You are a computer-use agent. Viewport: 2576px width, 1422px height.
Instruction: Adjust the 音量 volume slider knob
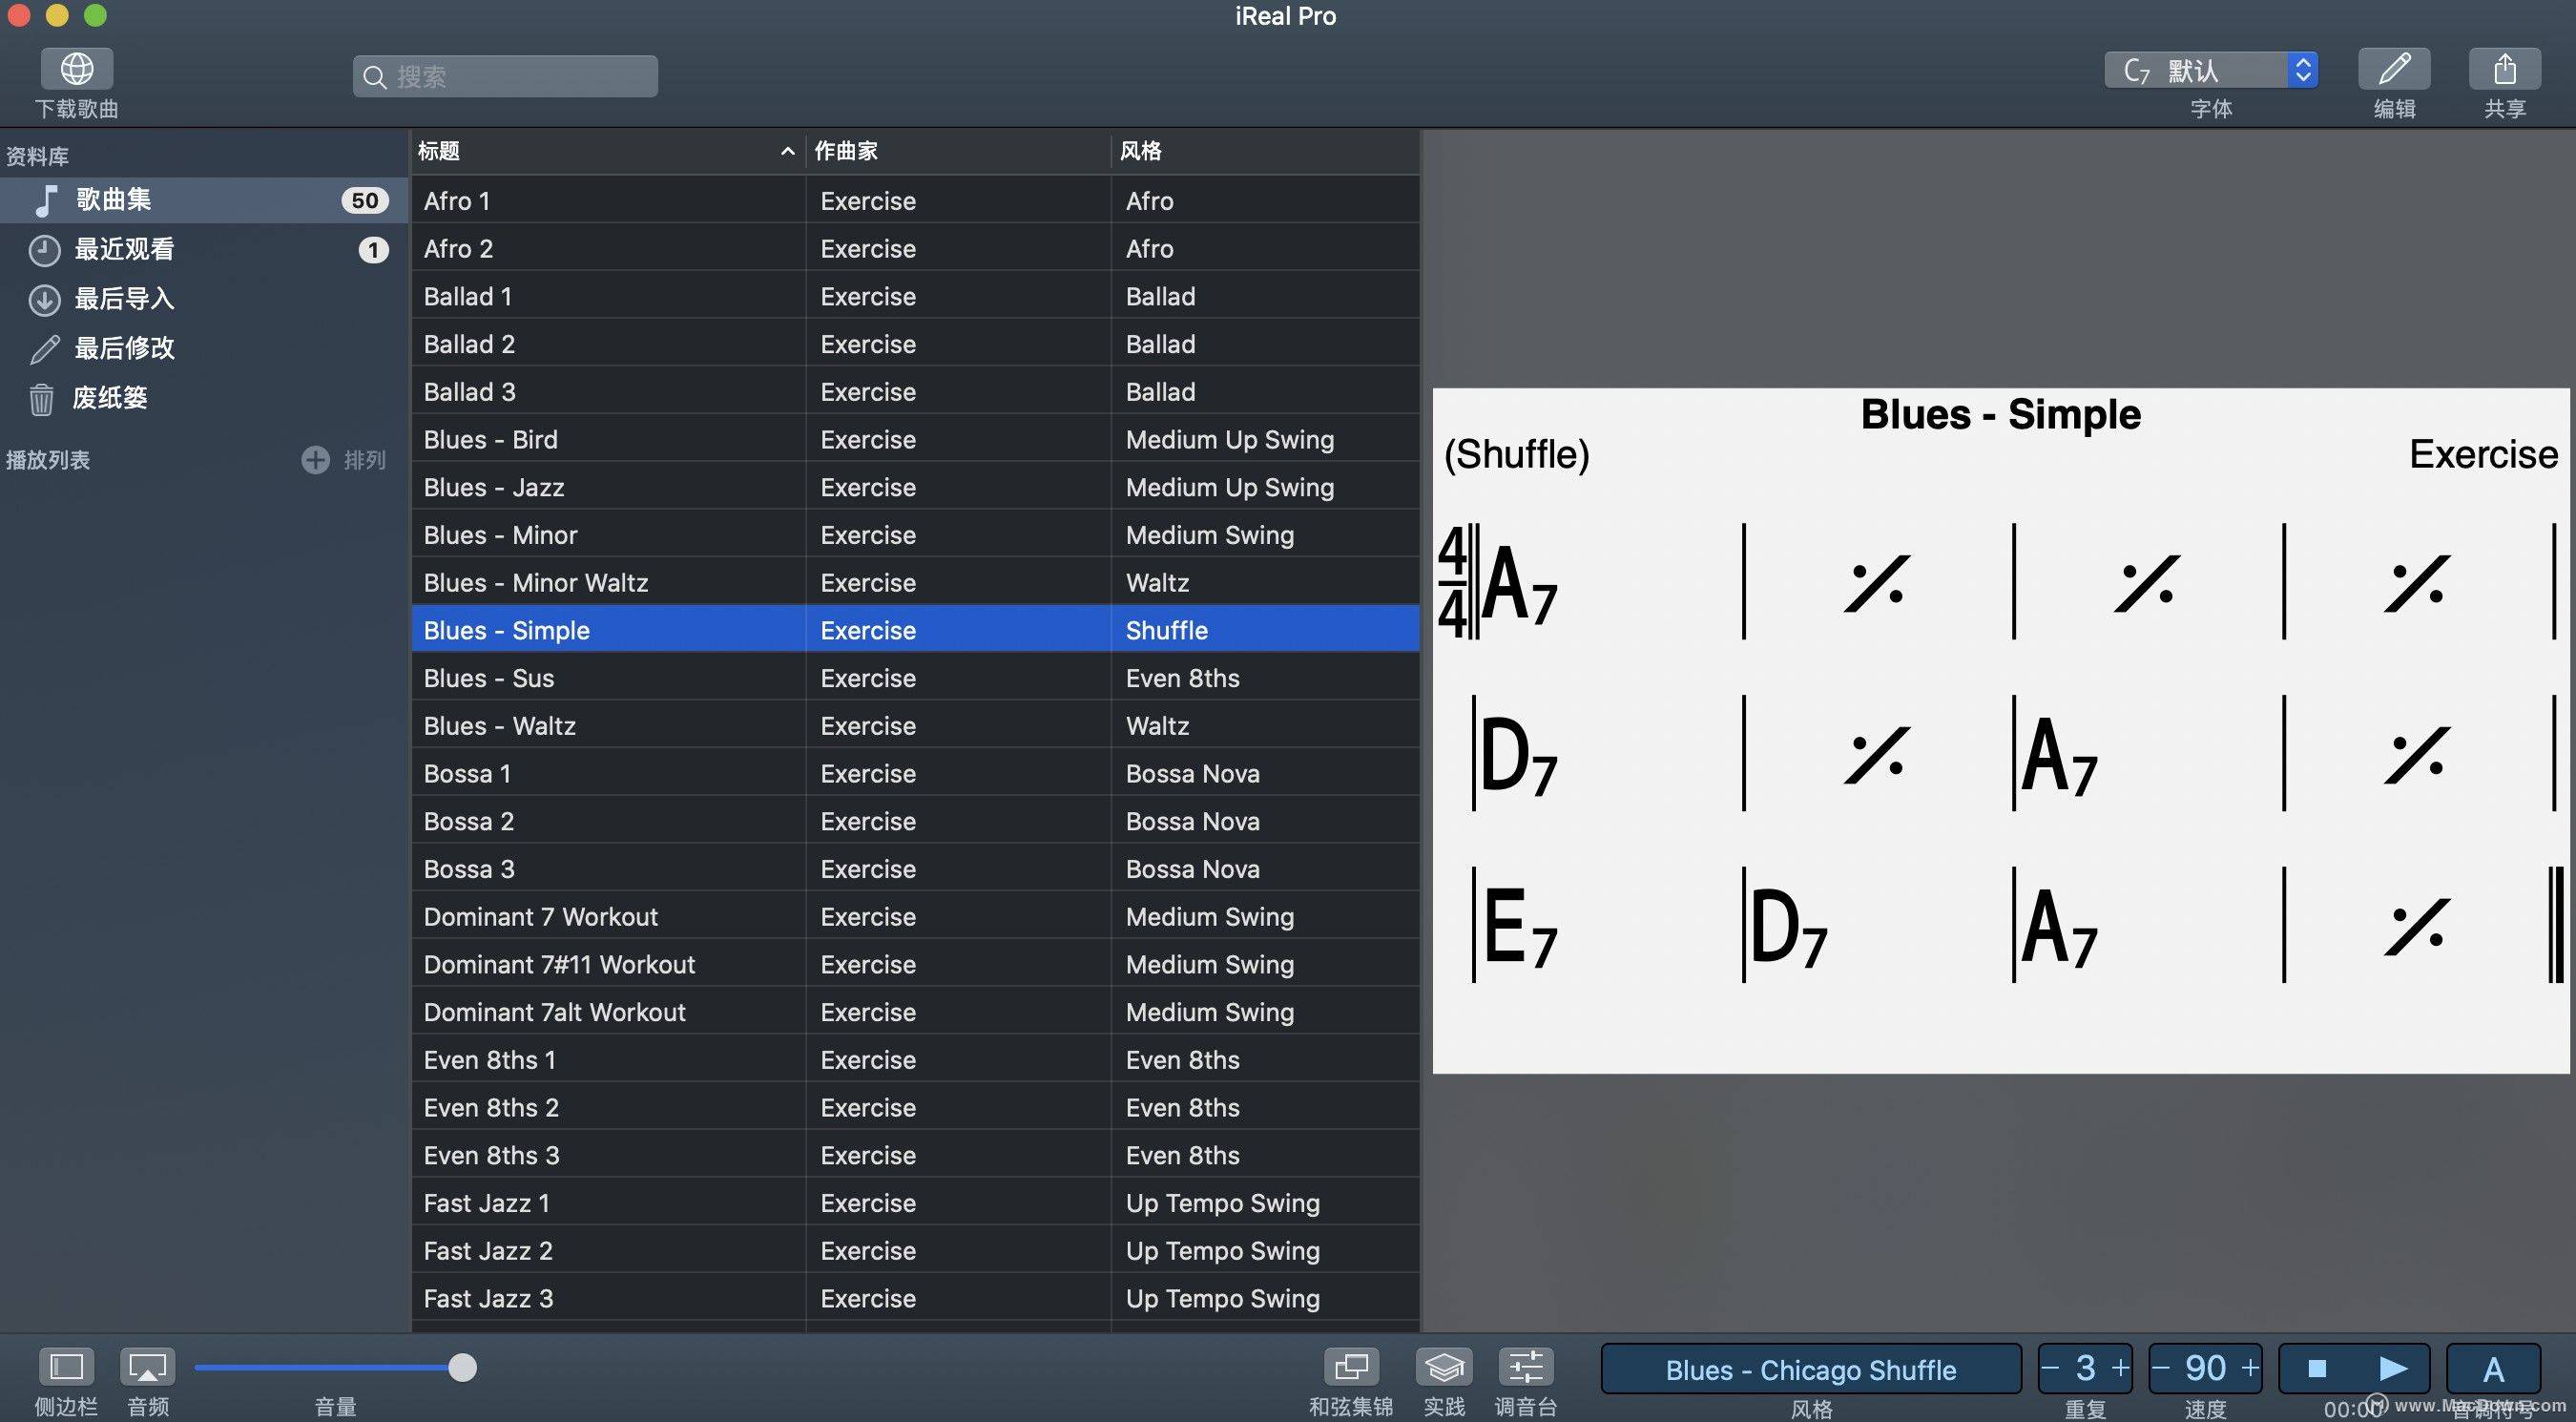click(x=462, y=1367)
